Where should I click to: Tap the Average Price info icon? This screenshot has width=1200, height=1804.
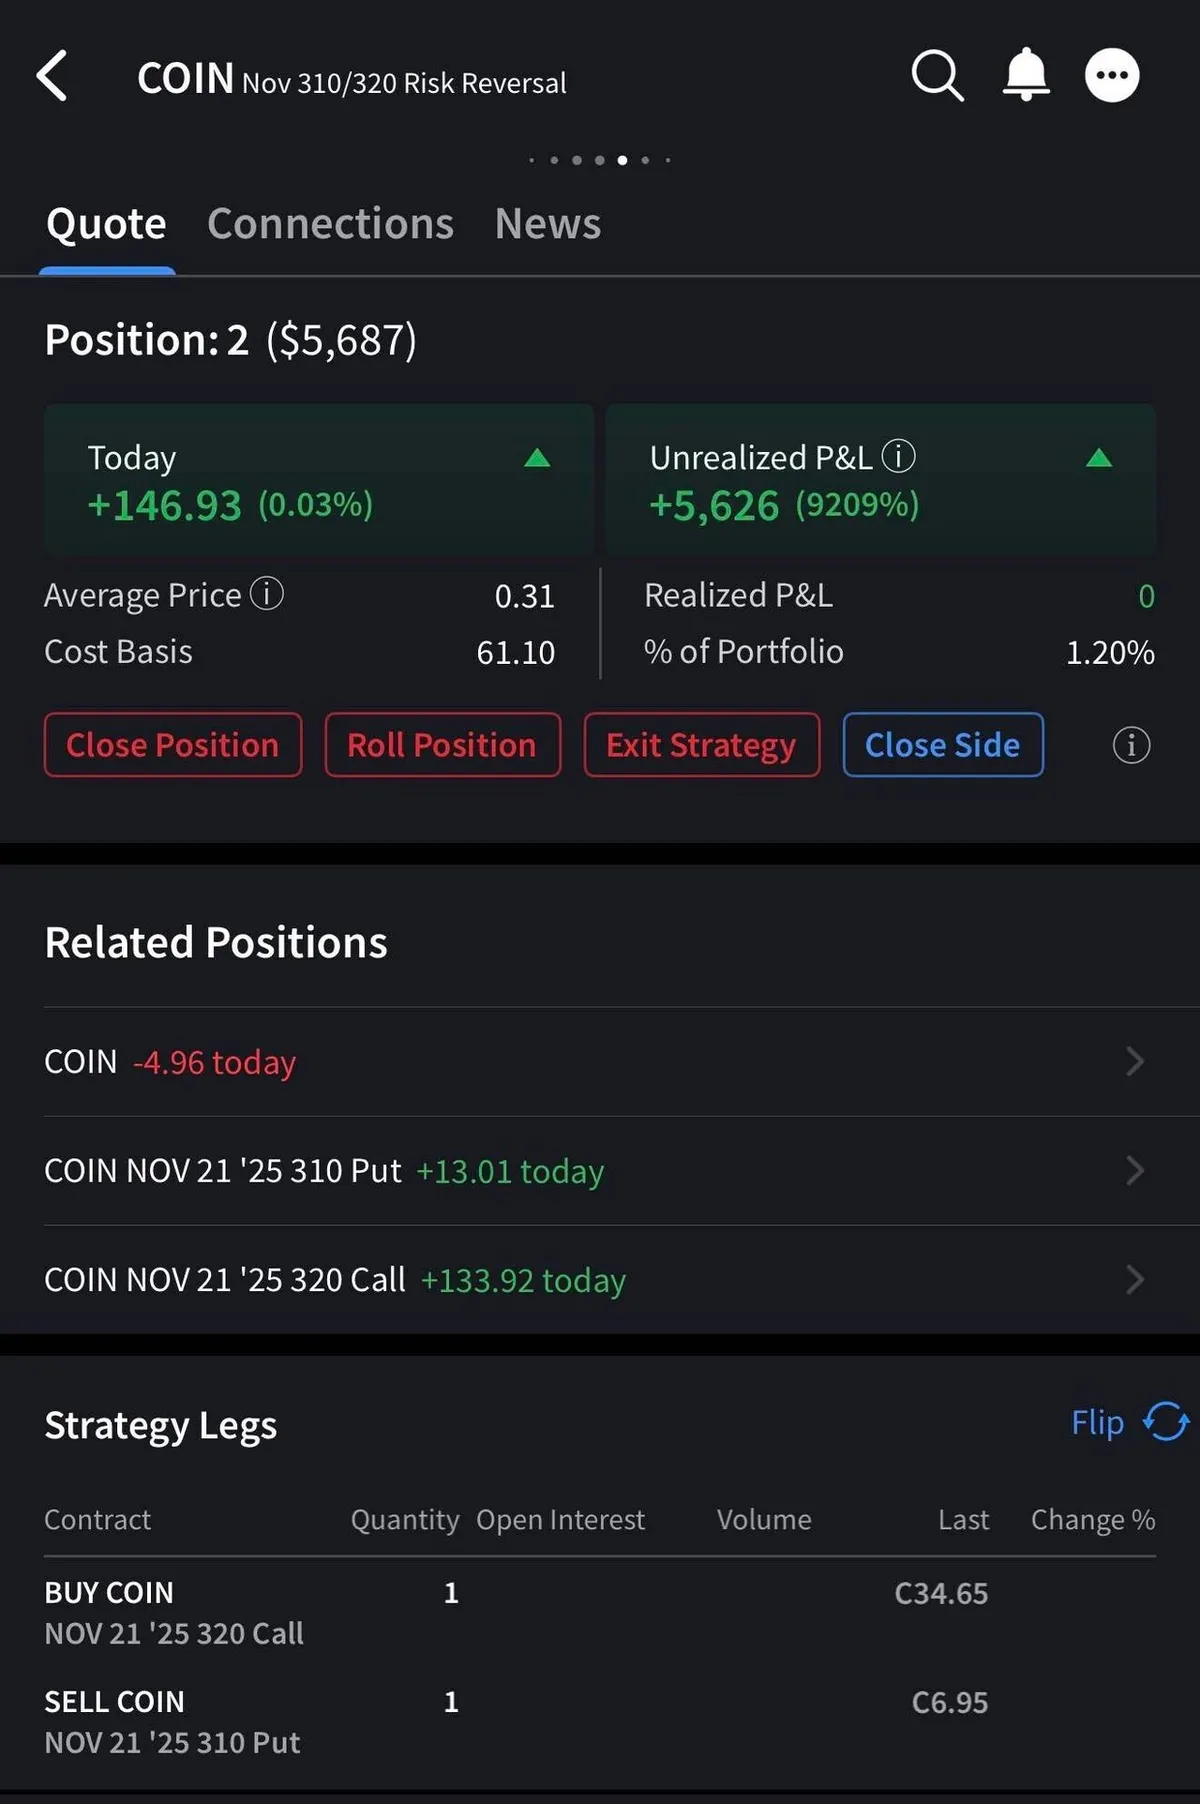[267, 594]
